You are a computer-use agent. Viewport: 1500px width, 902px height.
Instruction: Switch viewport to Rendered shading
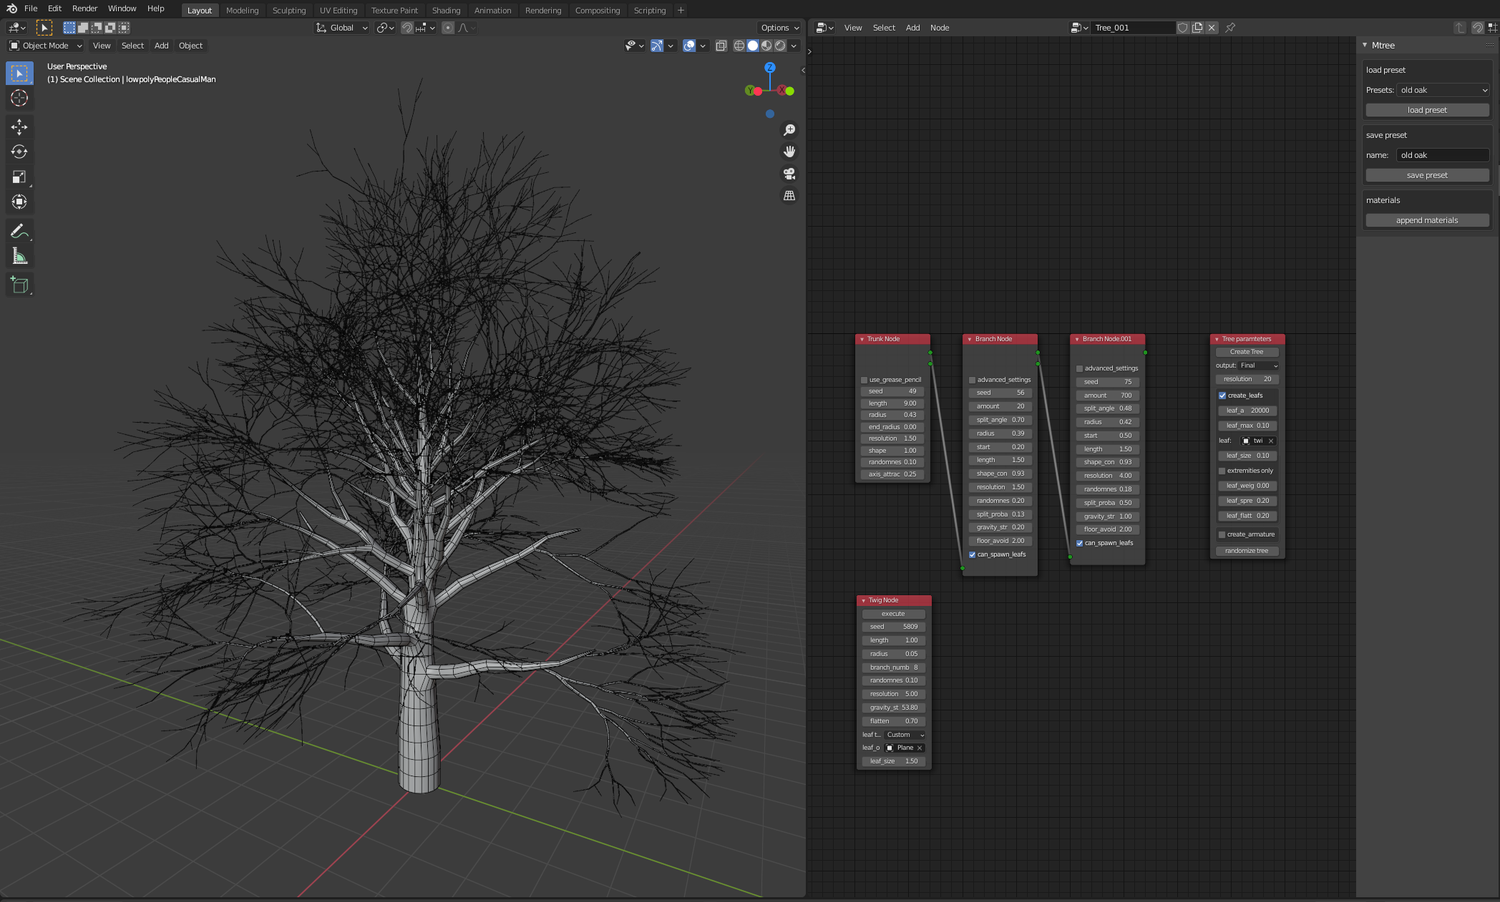[780, 45]
